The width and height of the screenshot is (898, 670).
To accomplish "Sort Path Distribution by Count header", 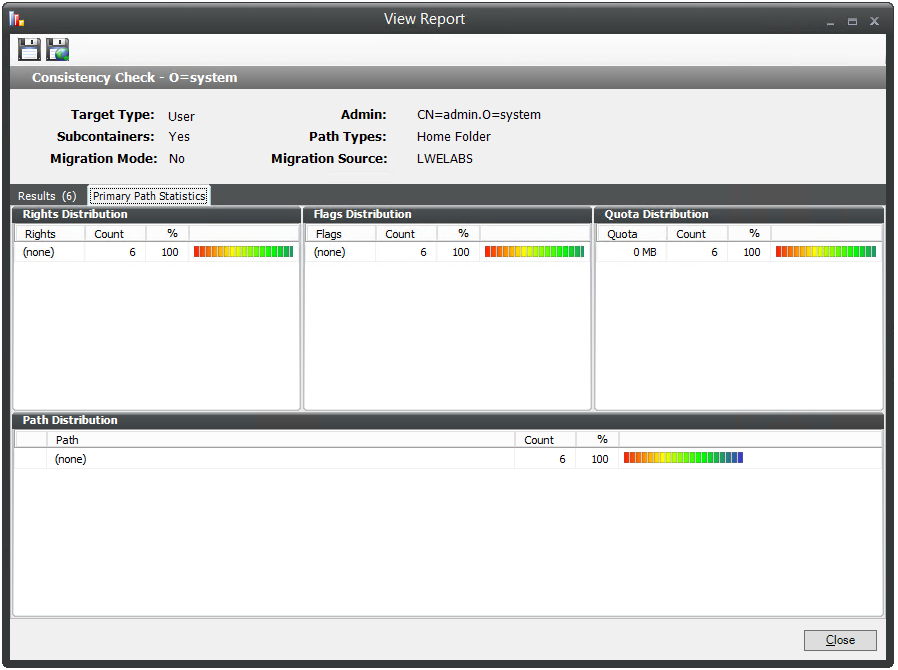I will pyautogui.click(x=545, y=440).
